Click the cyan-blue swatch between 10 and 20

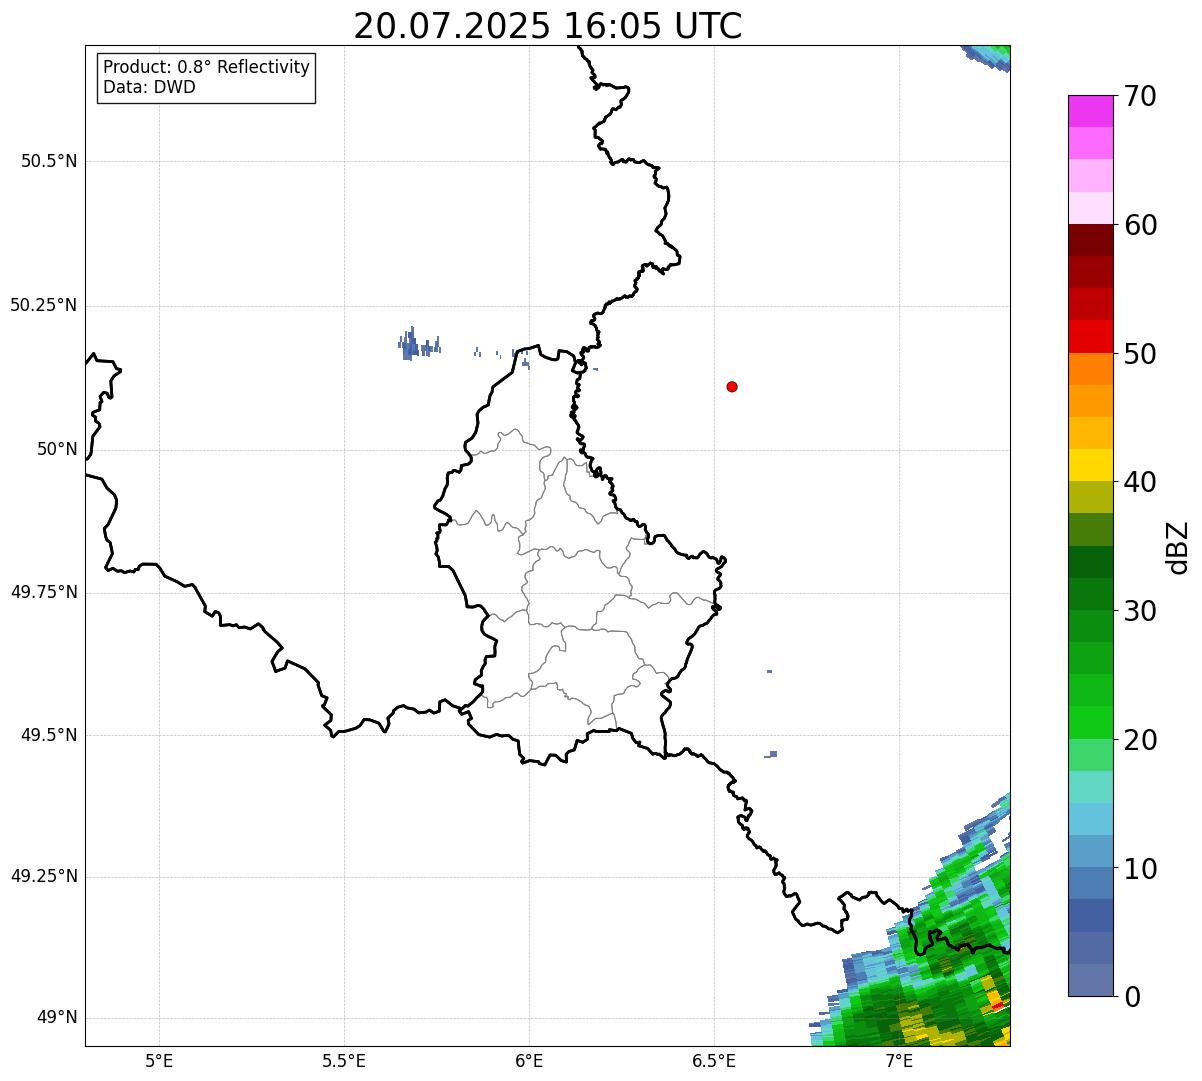(x=1090, y=819)
